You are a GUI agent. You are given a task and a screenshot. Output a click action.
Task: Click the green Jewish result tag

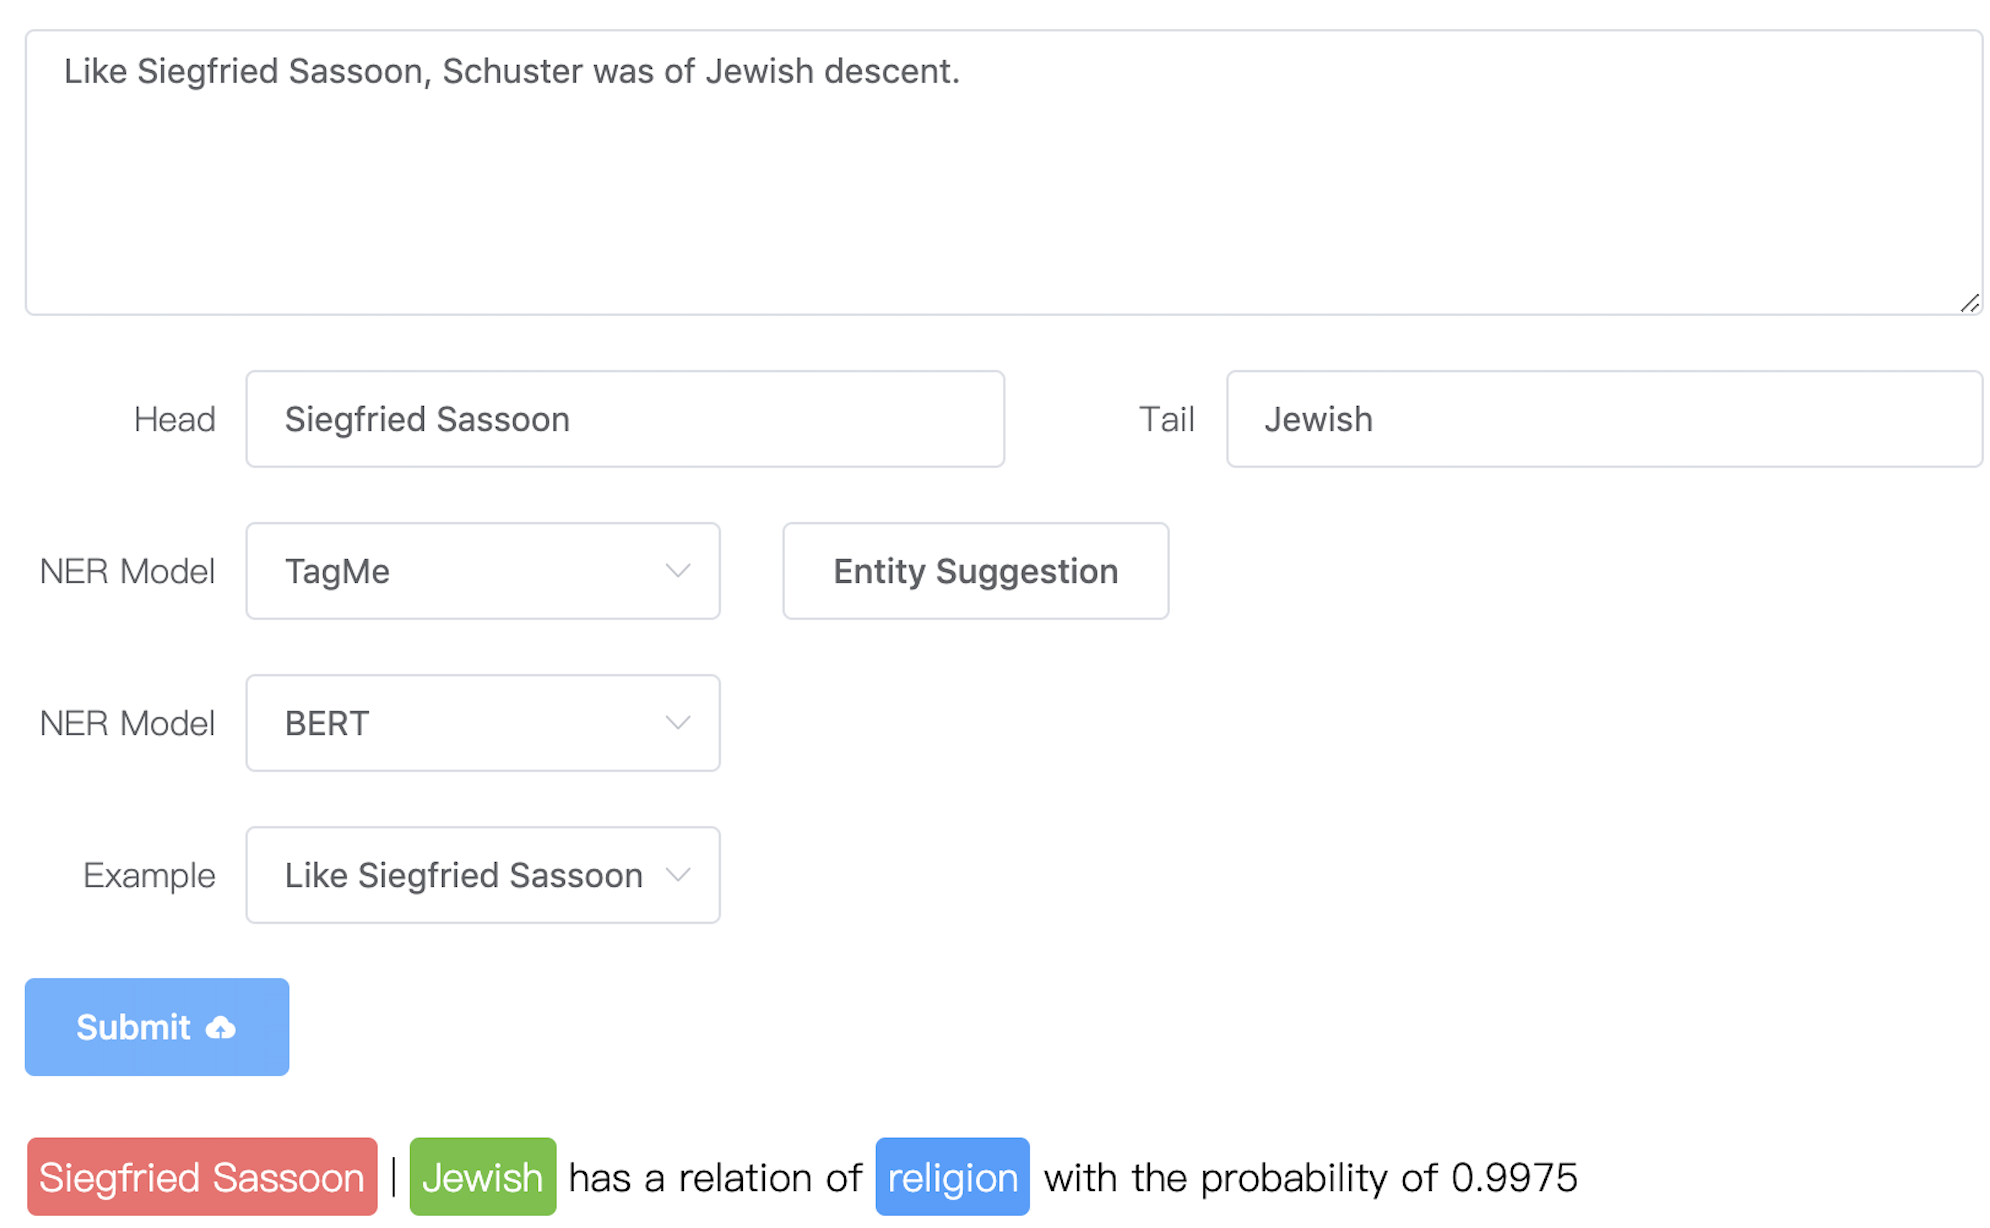(483, 1177)
